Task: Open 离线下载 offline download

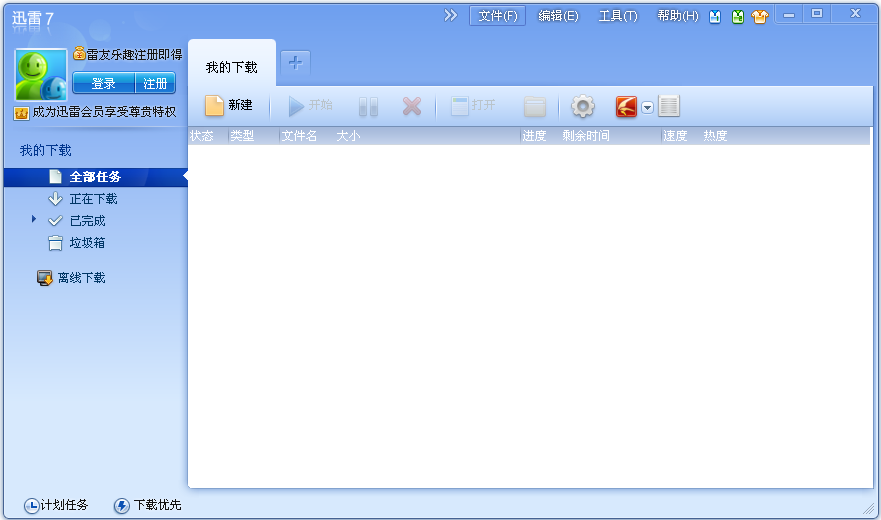Action: click(x=81, y=278)
